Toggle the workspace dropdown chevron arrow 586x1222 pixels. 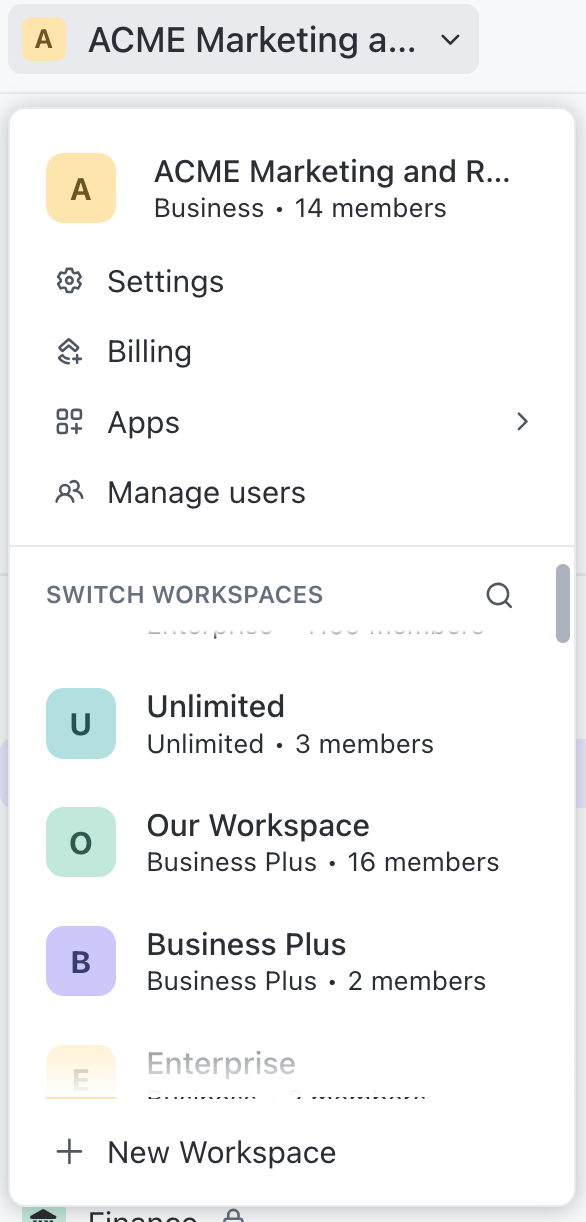point(450,40)
